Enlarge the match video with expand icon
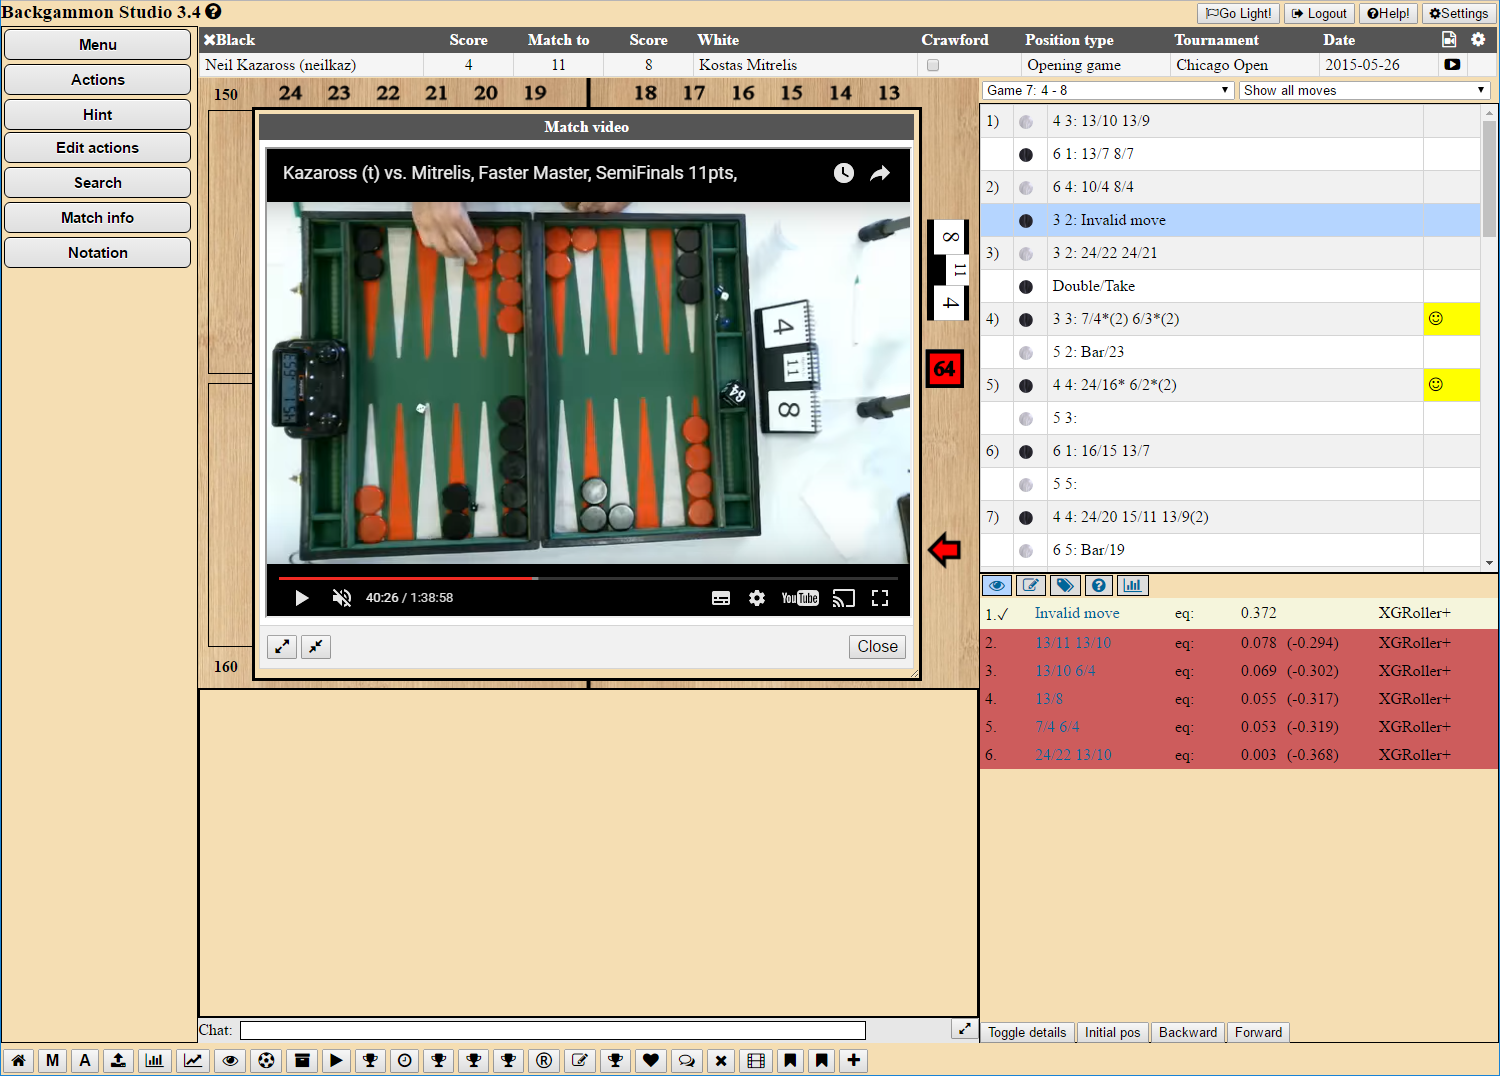 click(x=283, y=647)
